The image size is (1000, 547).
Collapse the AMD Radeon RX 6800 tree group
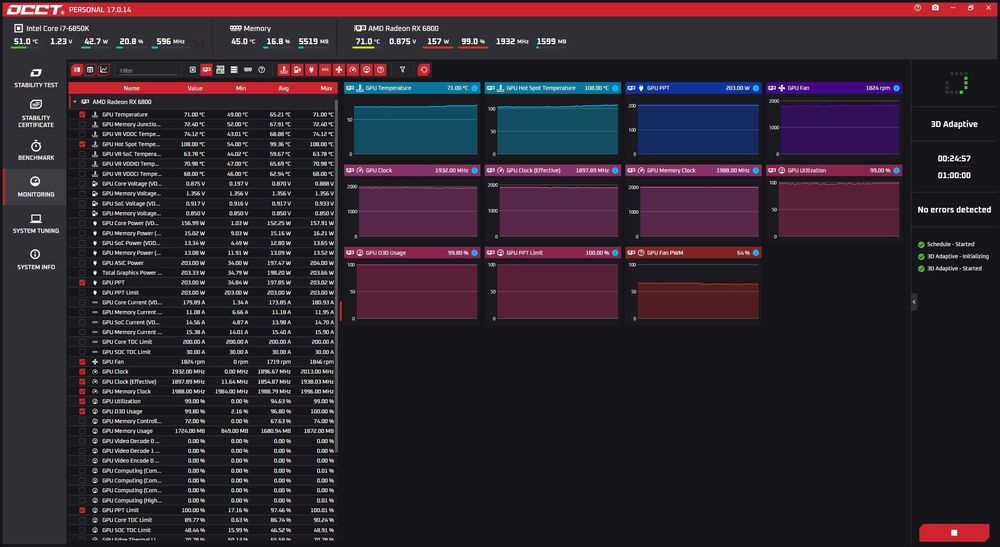[x=75, y=101]
